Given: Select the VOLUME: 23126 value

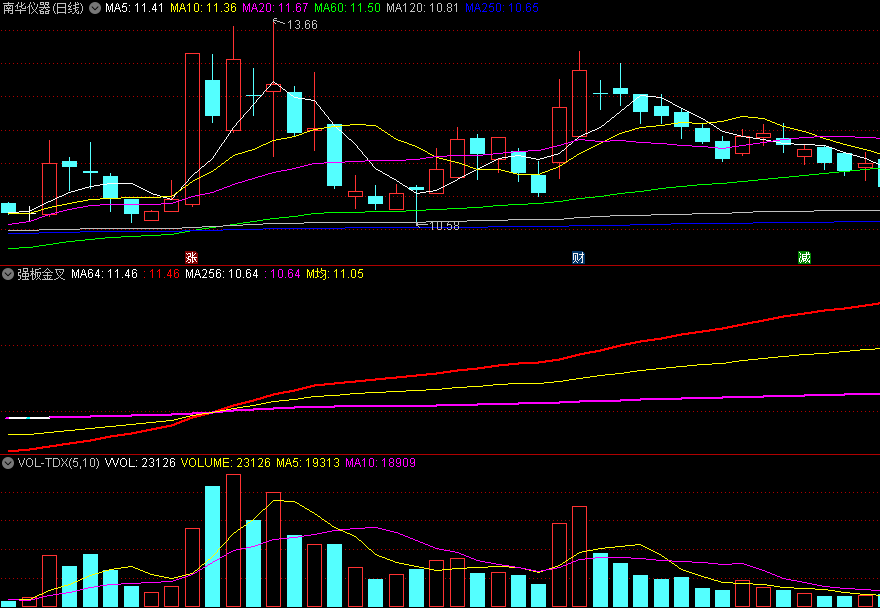Looking at the screenshot, I should pos(226,463).
